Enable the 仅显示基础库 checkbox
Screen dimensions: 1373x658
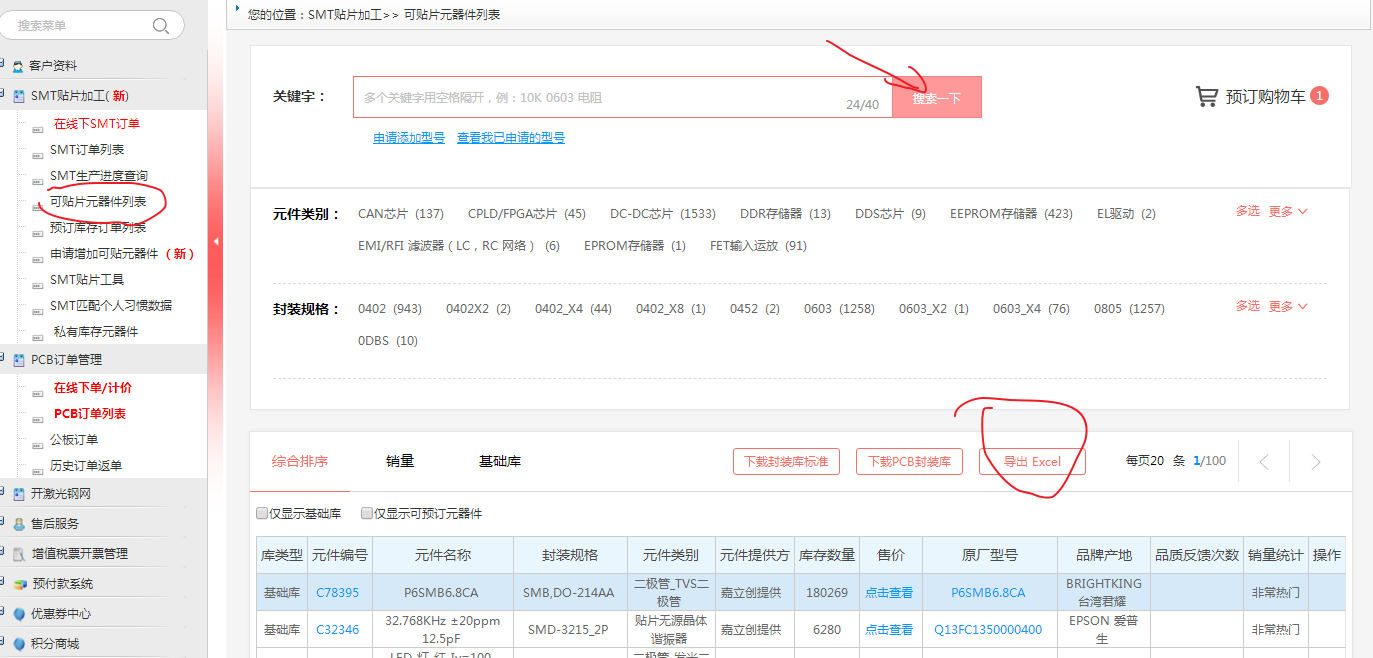pyautogui.click(x=262, y=514)
